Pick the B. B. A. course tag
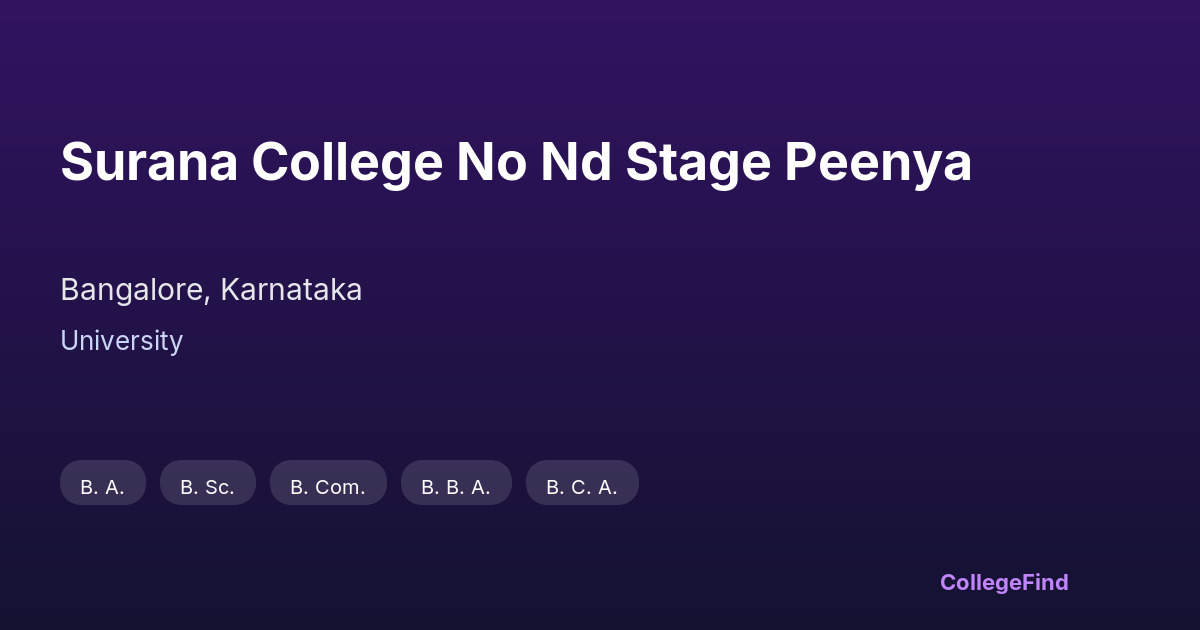 click(456, 483)
